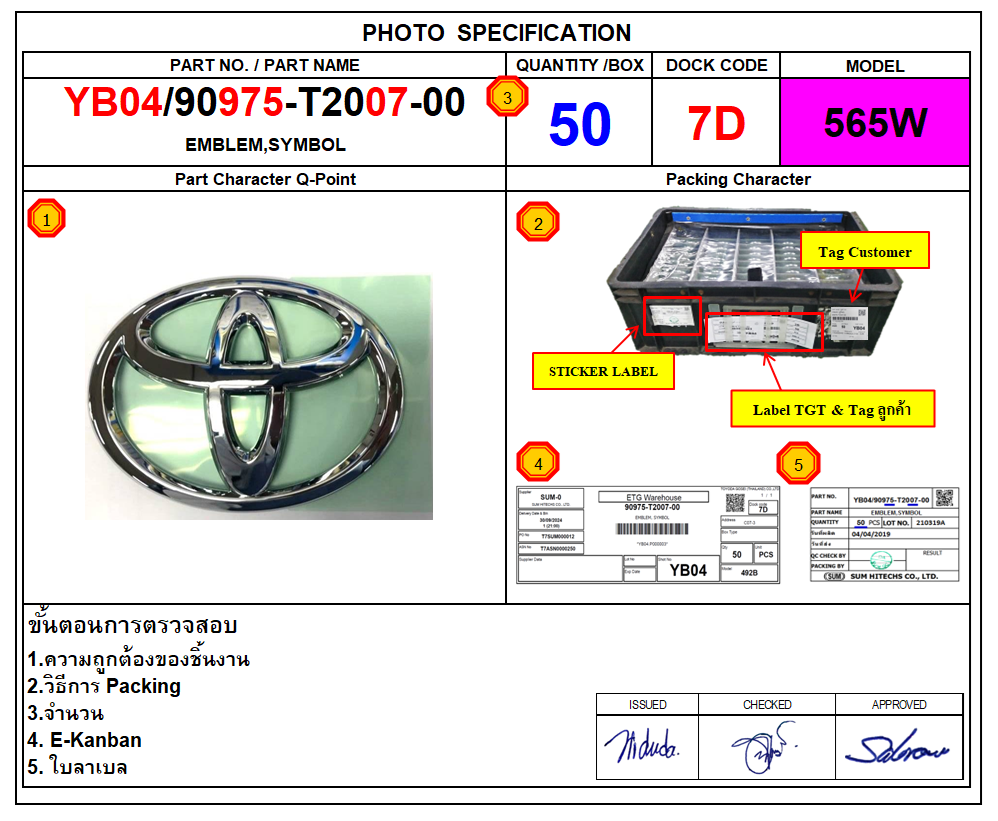Click the MODEL column header
This screenshot has width=998, height=821.
pos(875,66)
